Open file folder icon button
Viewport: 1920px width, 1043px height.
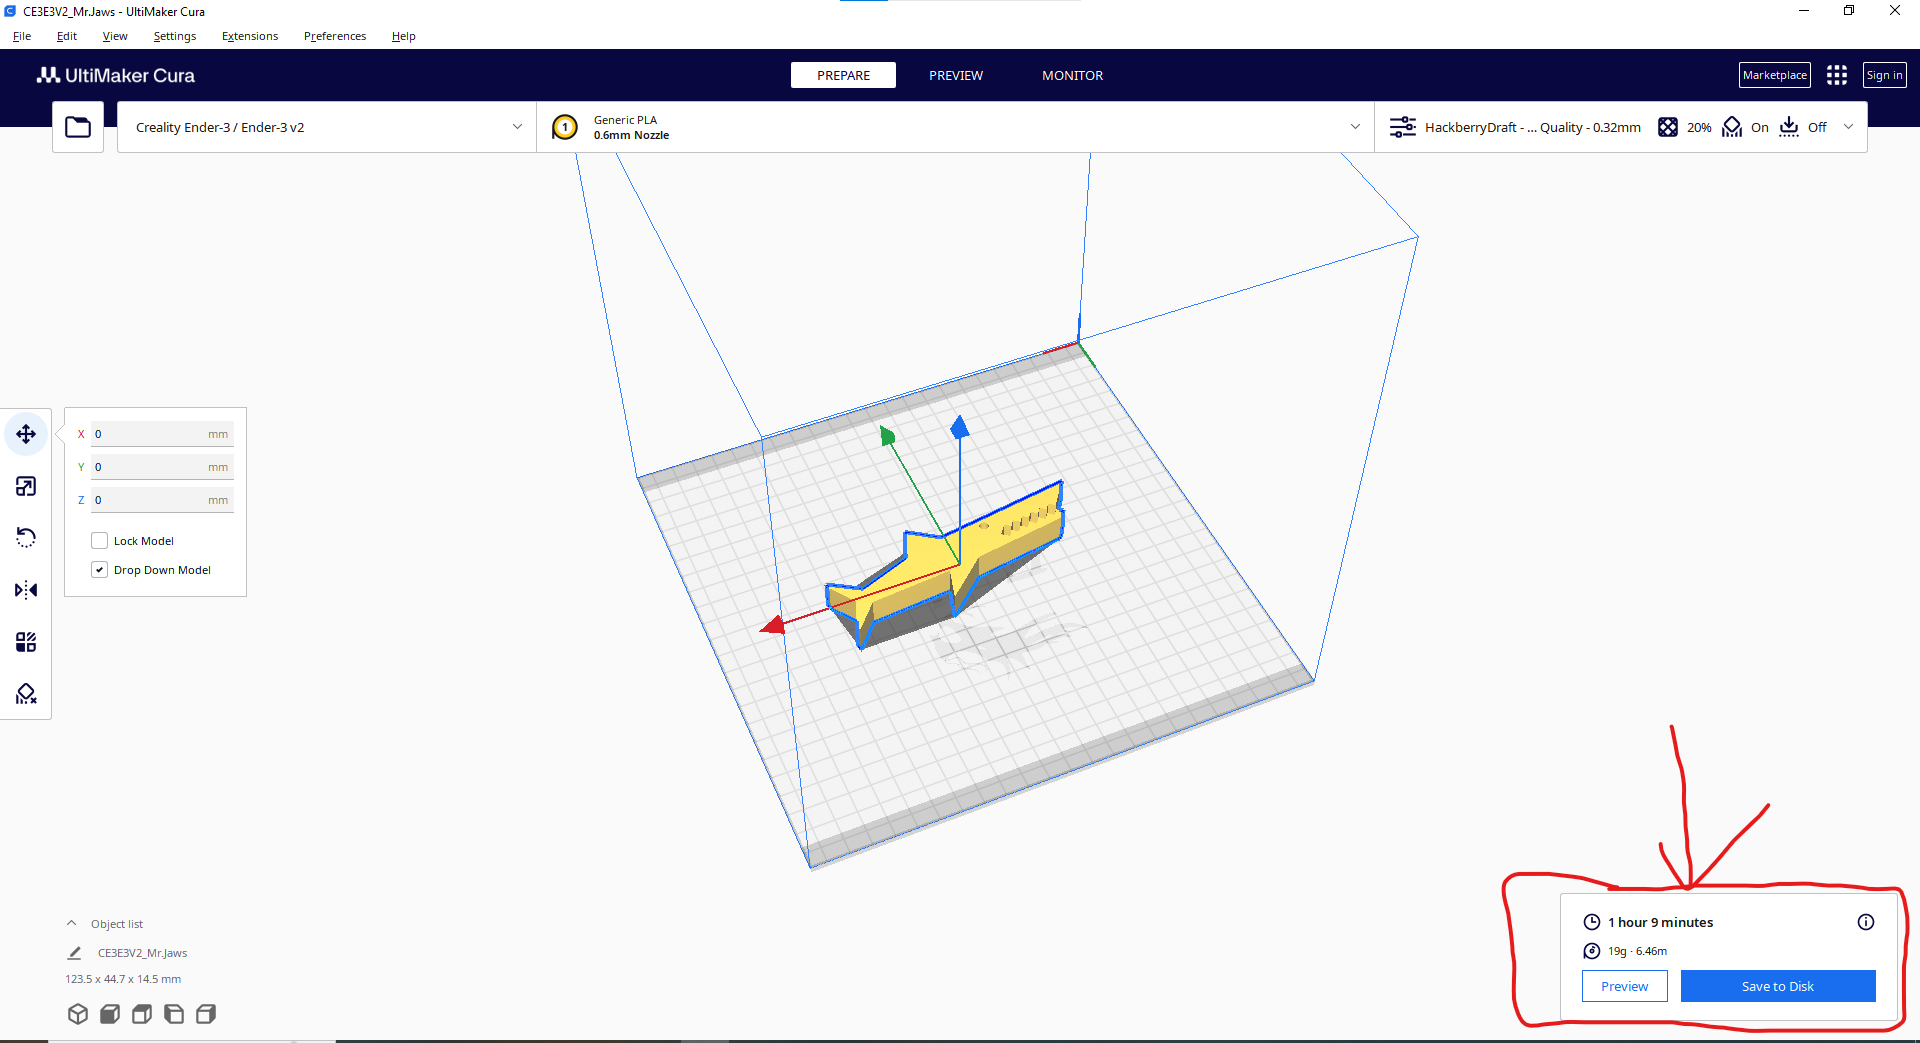pos(78,127)
